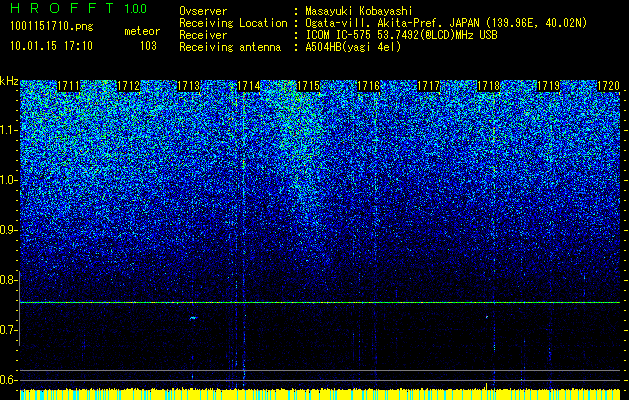Click the 0.7 frequency axis label
This screenshot has width=629, height=400.
pyautogui.click(x=8, y=330)
